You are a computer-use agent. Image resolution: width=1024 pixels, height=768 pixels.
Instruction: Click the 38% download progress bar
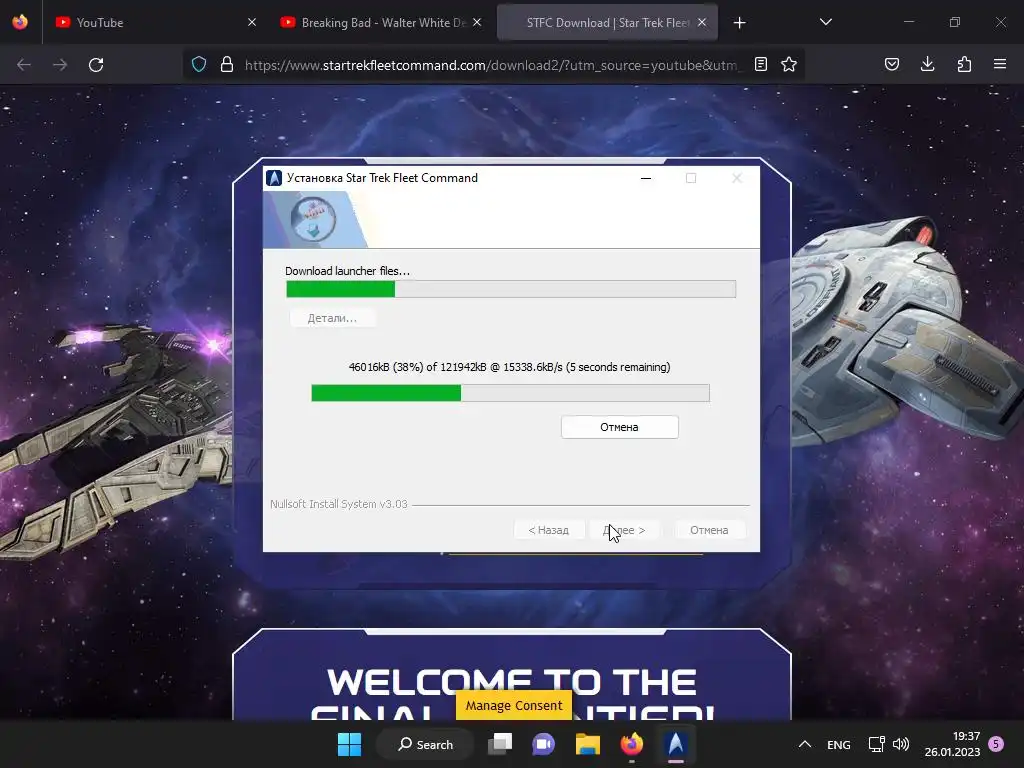[x=511, y=392]
